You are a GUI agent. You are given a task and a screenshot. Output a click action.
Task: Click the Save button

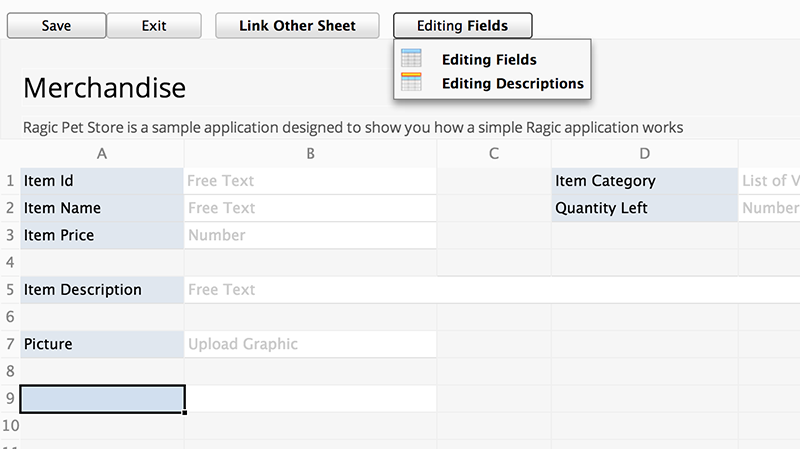point(56,26)
